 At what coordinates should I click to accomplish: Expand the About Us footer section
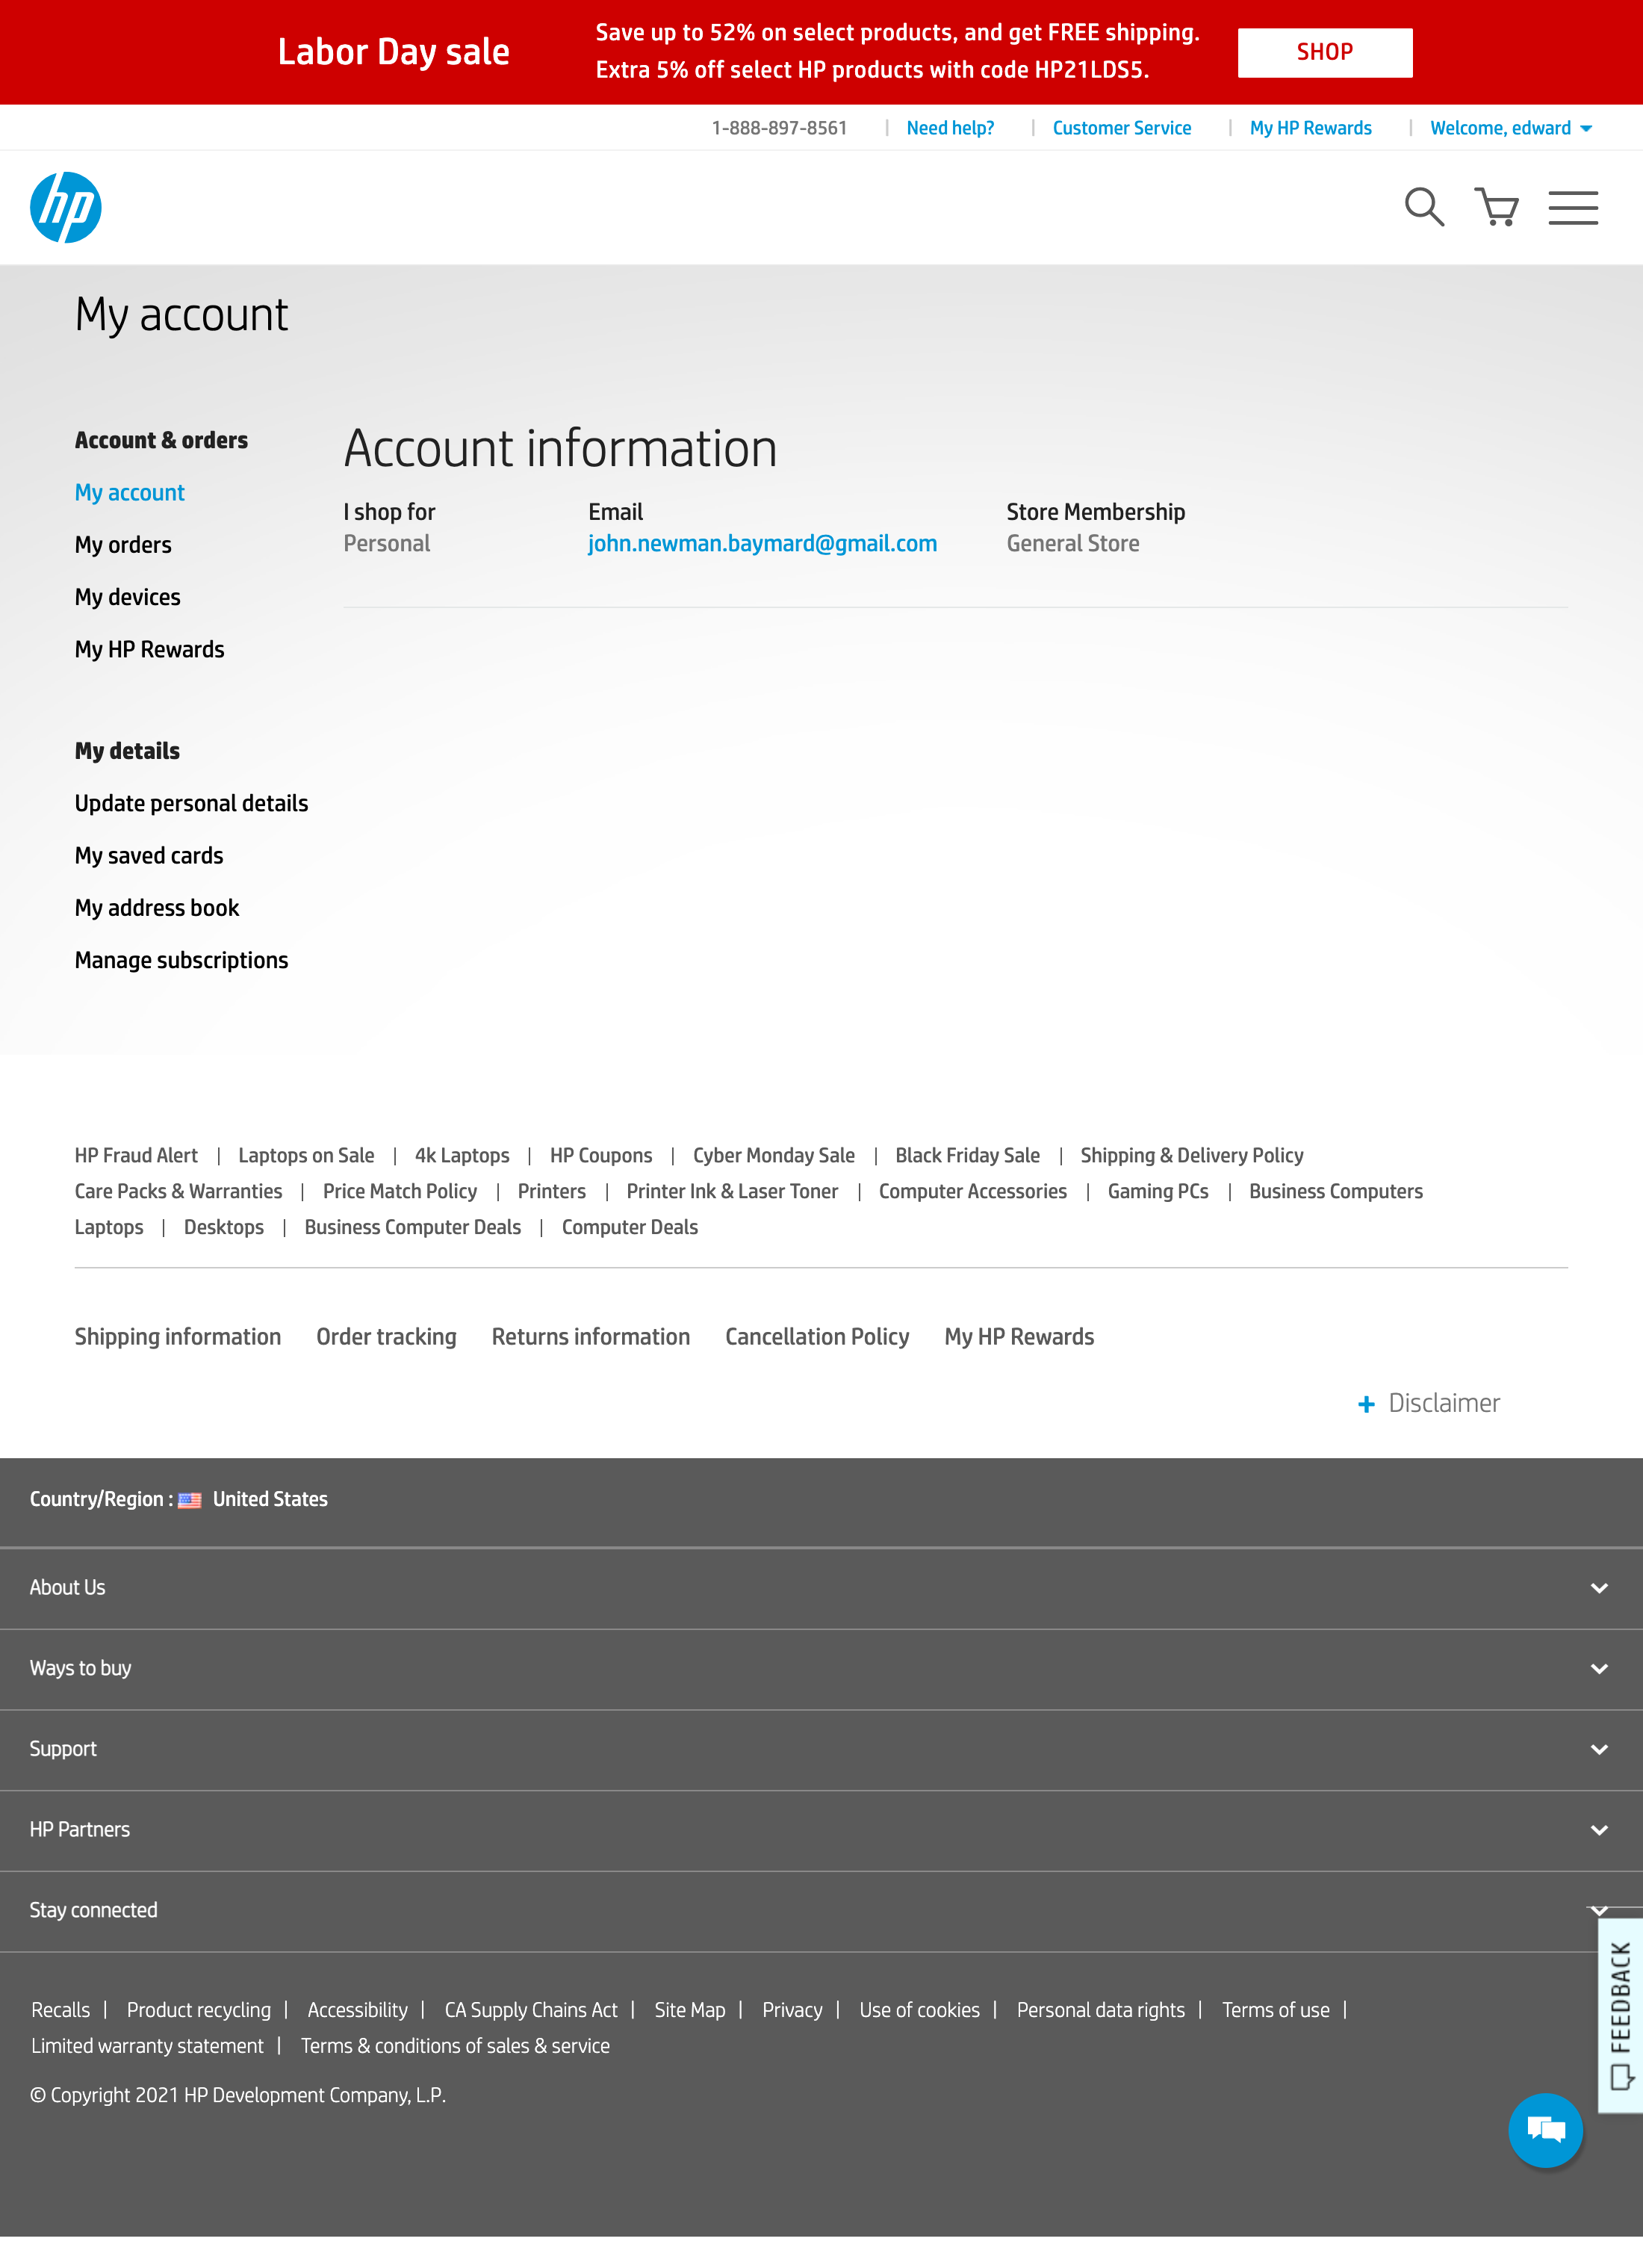1598,1587
